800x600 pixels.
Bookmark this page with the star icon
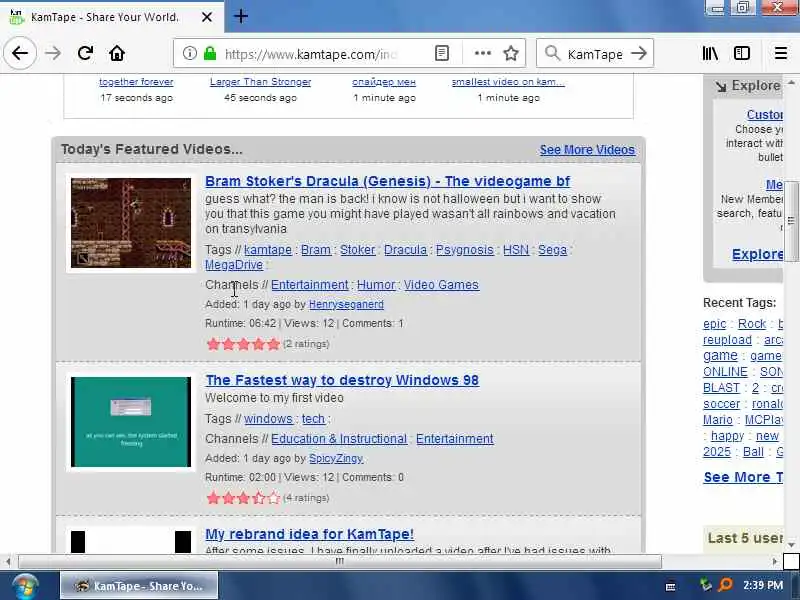(511, 53)
